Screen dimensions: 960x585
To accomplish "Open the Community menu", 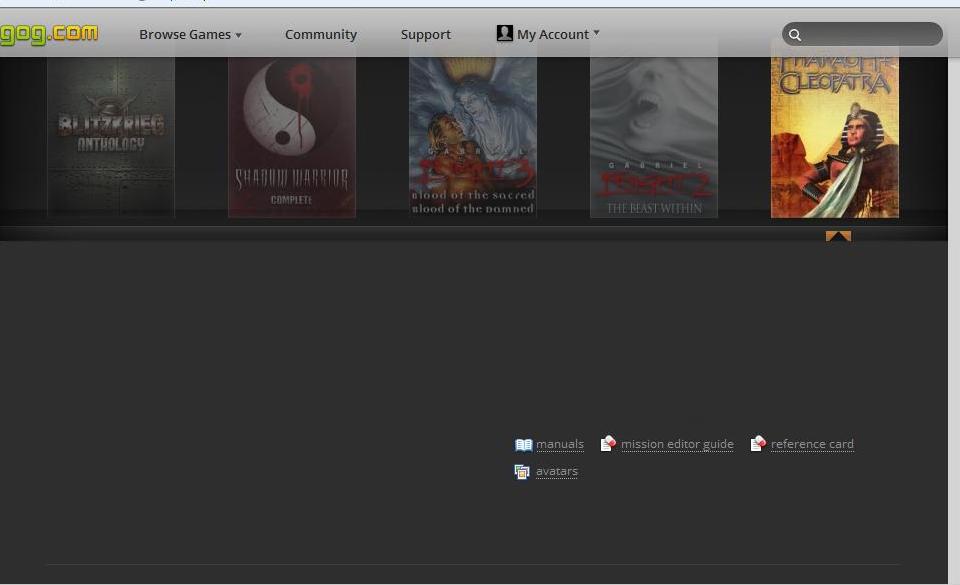I will click(321, 35).
